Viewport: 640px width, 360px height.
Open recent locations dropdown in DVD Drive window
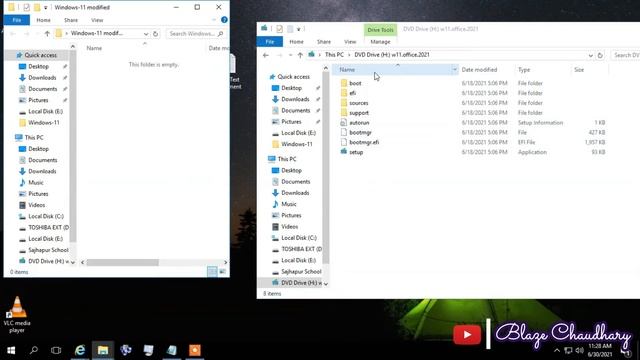[290, 55]
